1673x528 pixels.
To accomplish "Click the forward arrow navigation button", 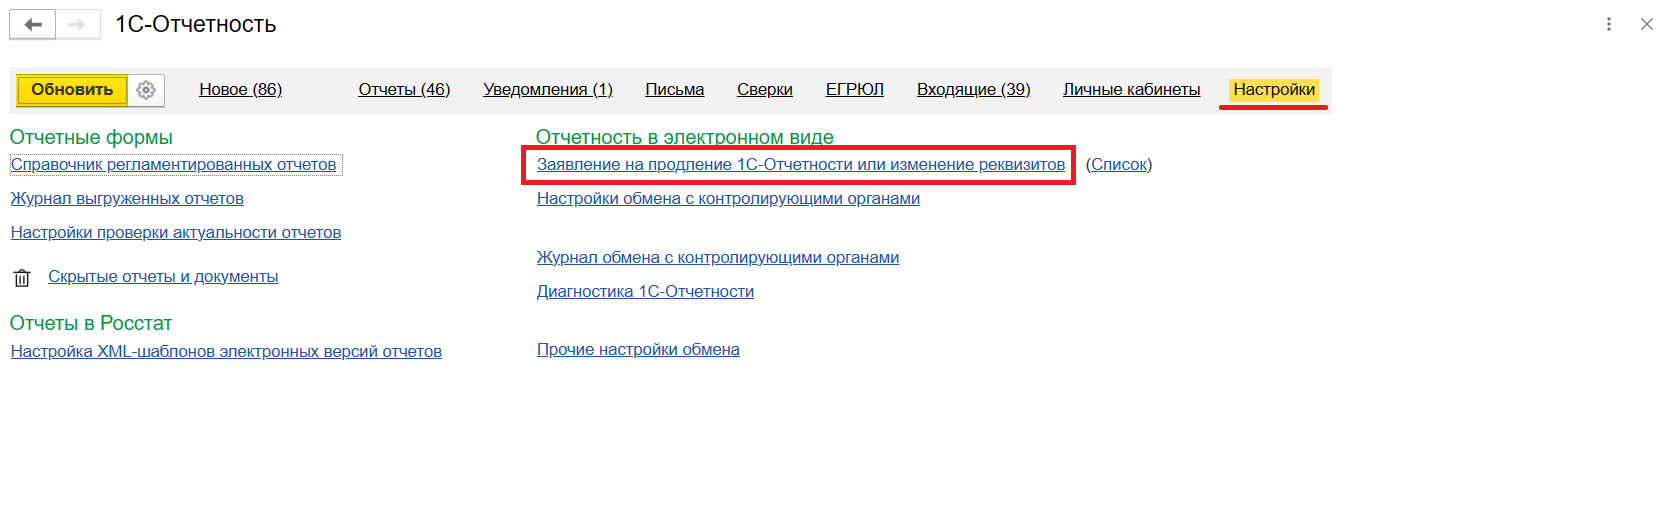I will [77, 24].
